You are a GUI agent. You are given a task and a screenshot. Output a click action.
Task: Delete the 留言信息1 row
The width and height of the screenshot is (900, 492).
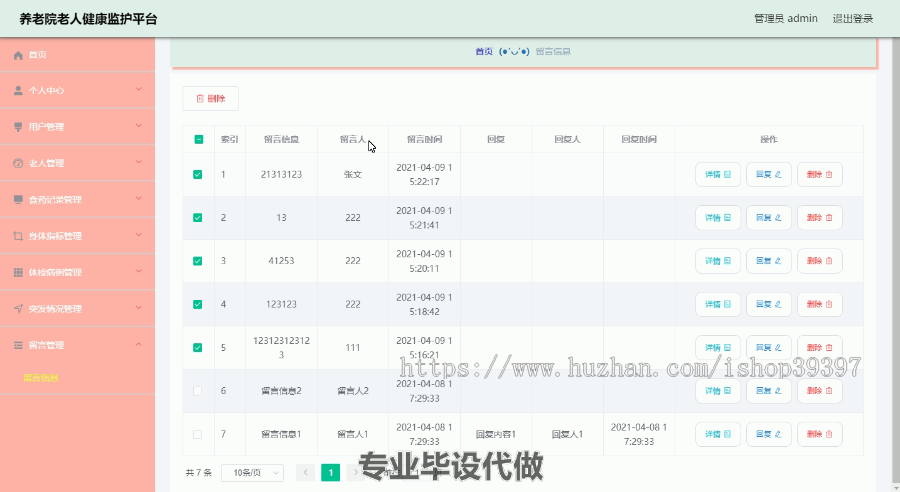pyautogui.click(x=820, y=434)
